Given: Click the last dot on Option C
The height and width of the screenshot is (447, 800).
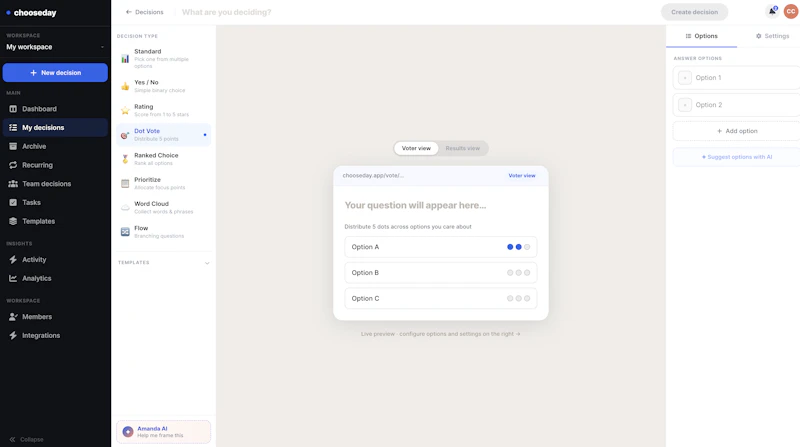Looking at the screenshot, I should click(527, 299).
